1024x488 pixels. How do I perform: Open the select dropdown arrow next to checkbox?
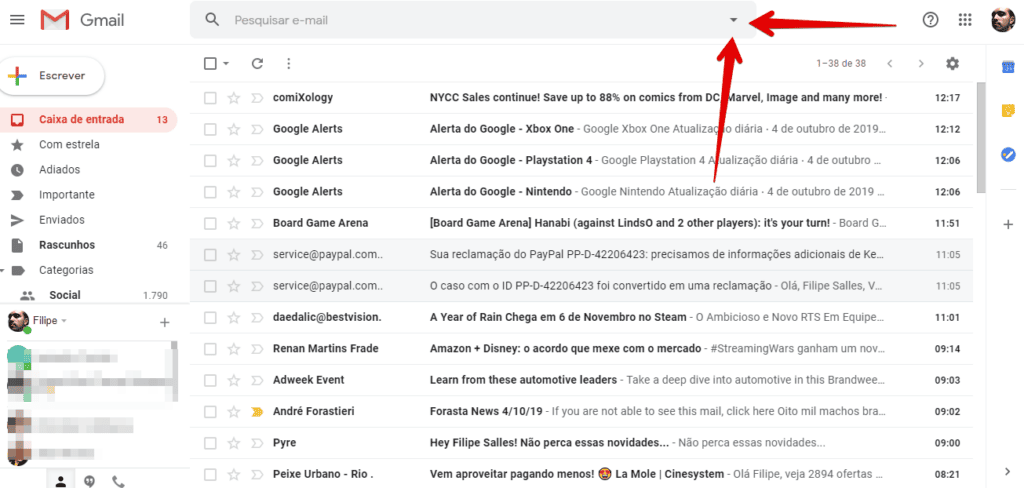[226, 63]
